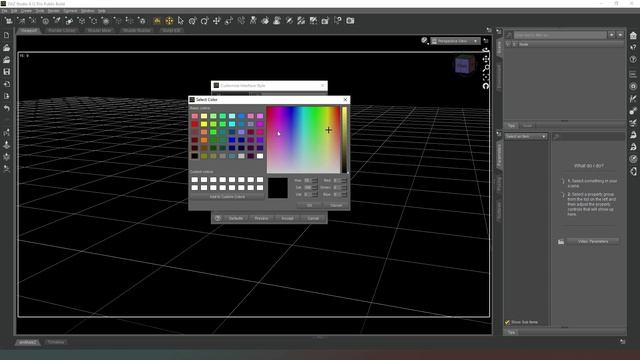The width and height of the screenshot is (640, 360).
Task: Switch to the Shader Mixer tab
Action: [x=100, y=30]
